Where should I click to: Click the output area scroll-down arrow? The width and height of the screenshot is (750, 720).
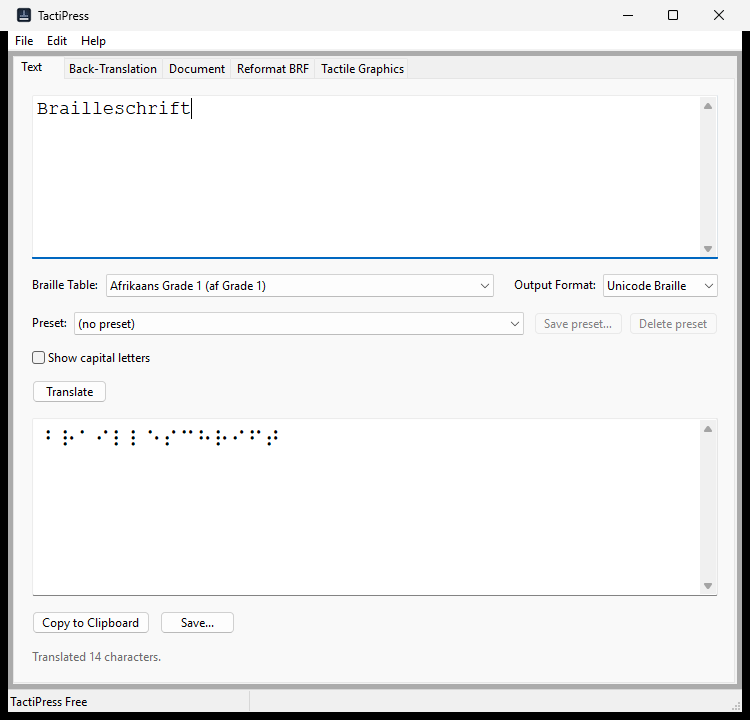click(x=708, y=586)
